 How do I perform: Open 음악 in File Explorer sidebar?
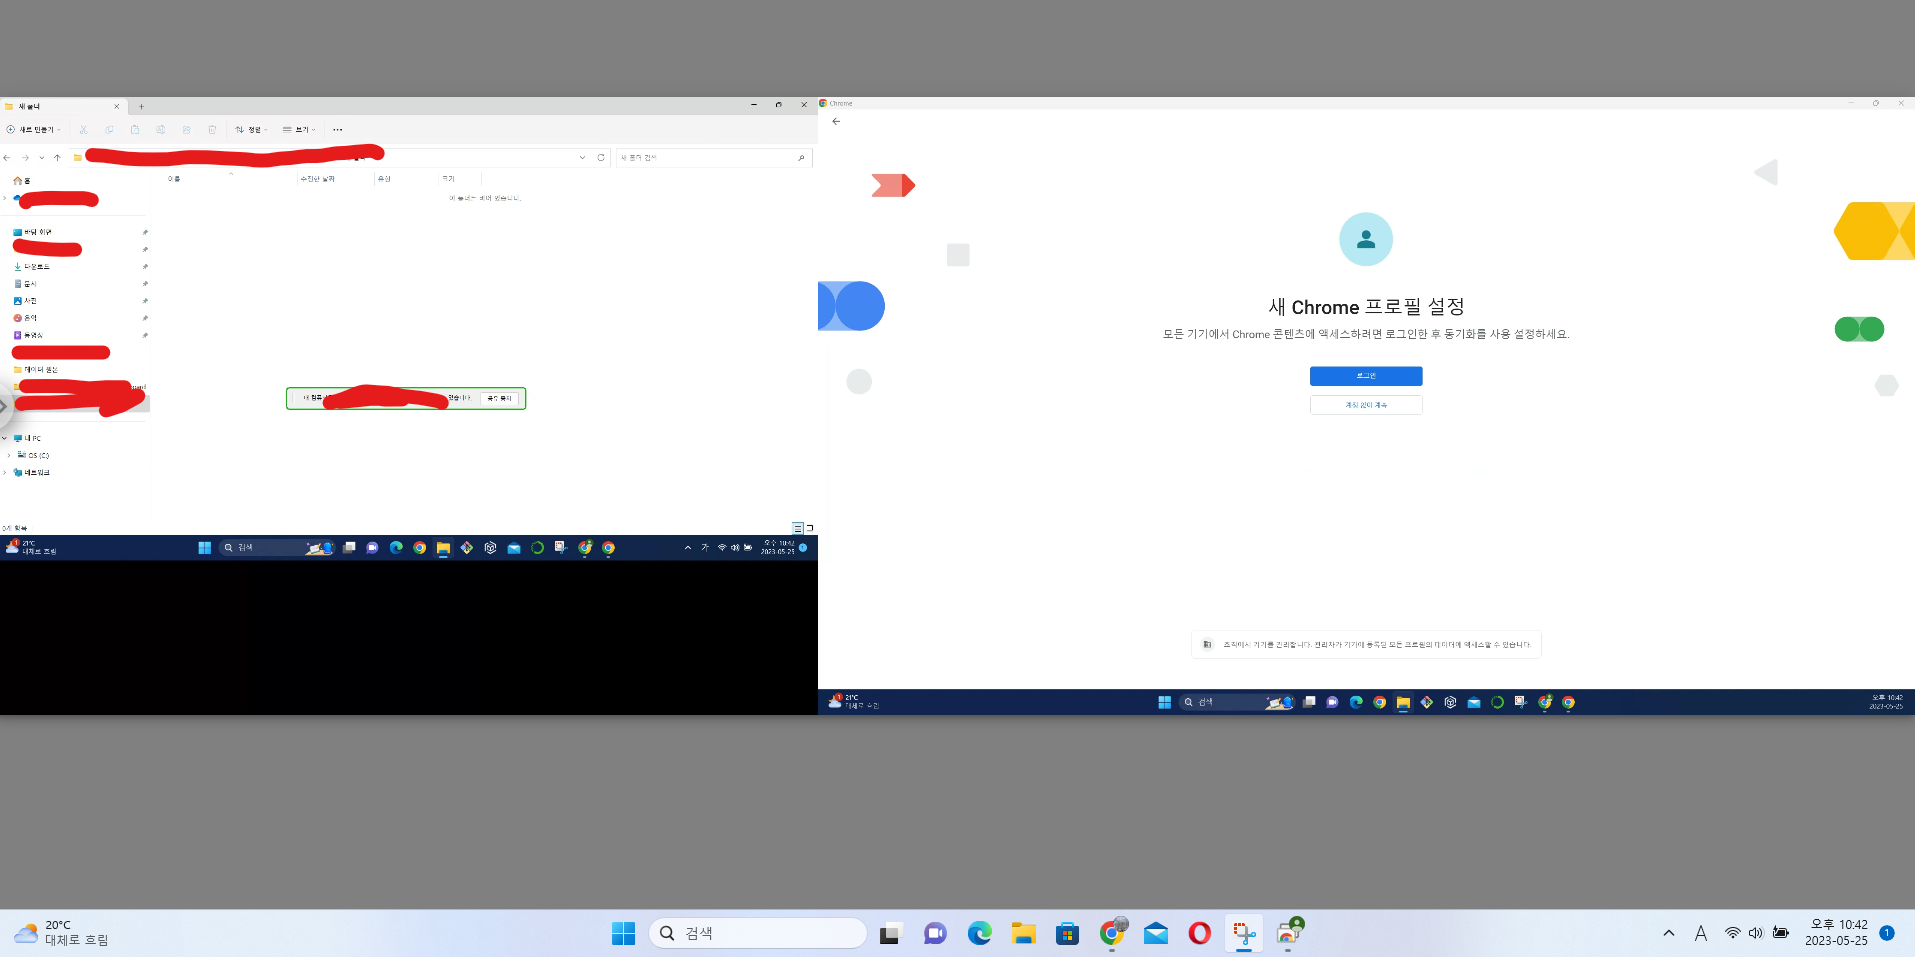click(25, 318)
